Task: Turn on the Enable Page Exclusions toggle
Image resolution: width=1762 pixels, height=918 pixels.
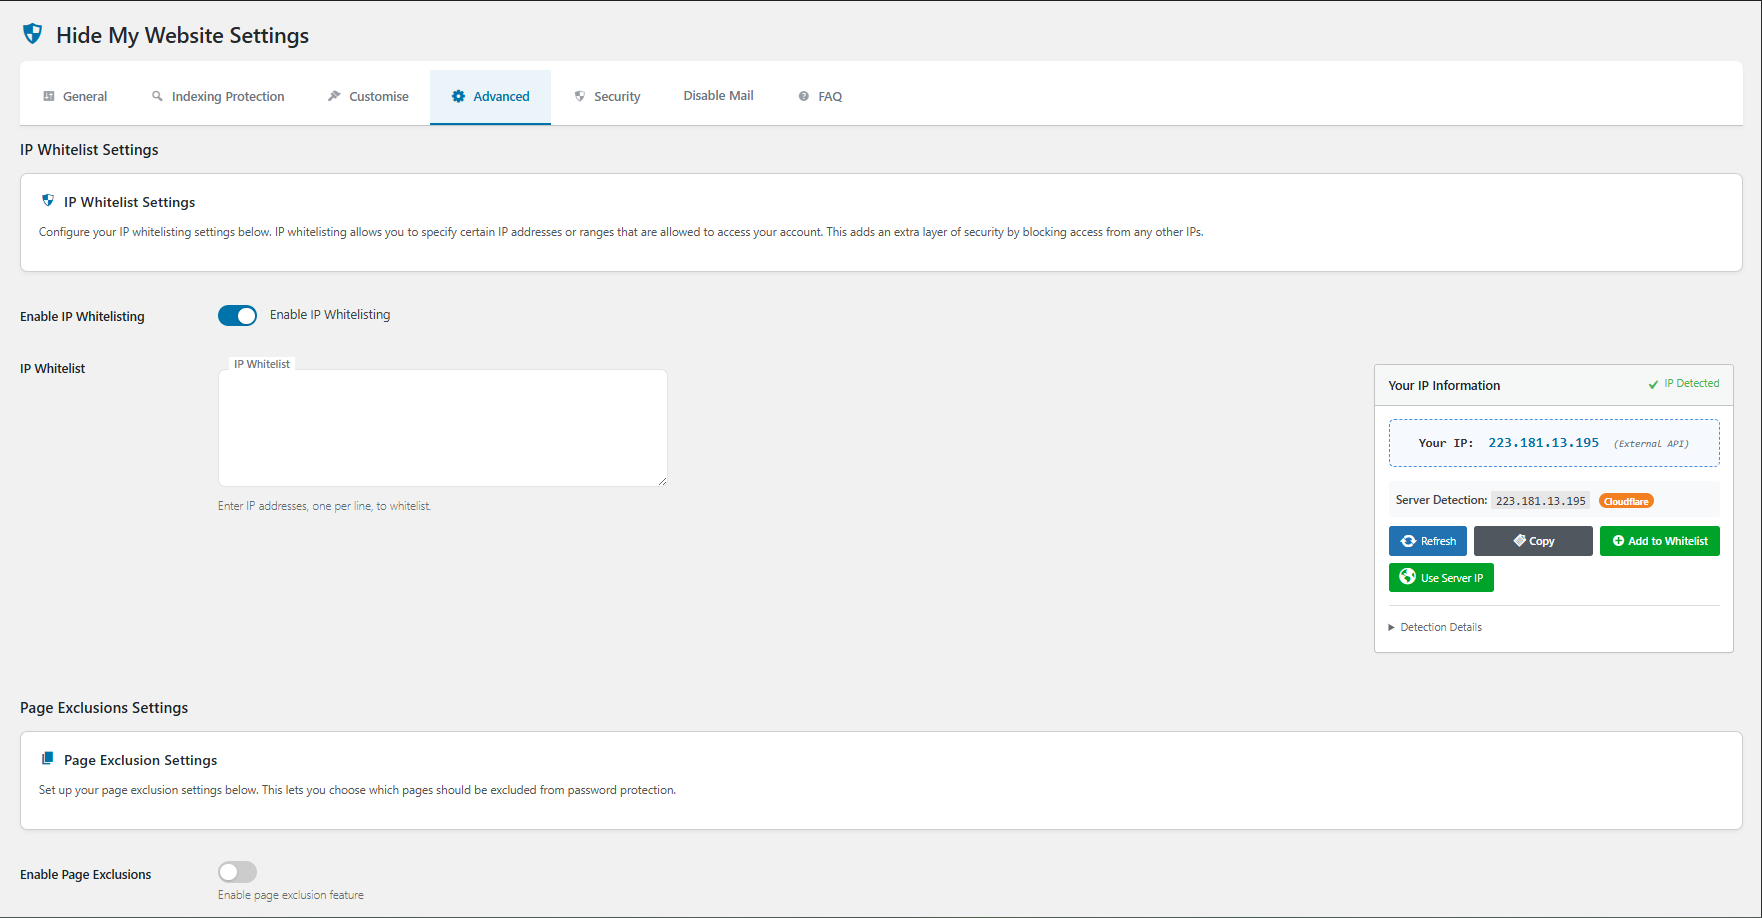Action: point(238,872)
